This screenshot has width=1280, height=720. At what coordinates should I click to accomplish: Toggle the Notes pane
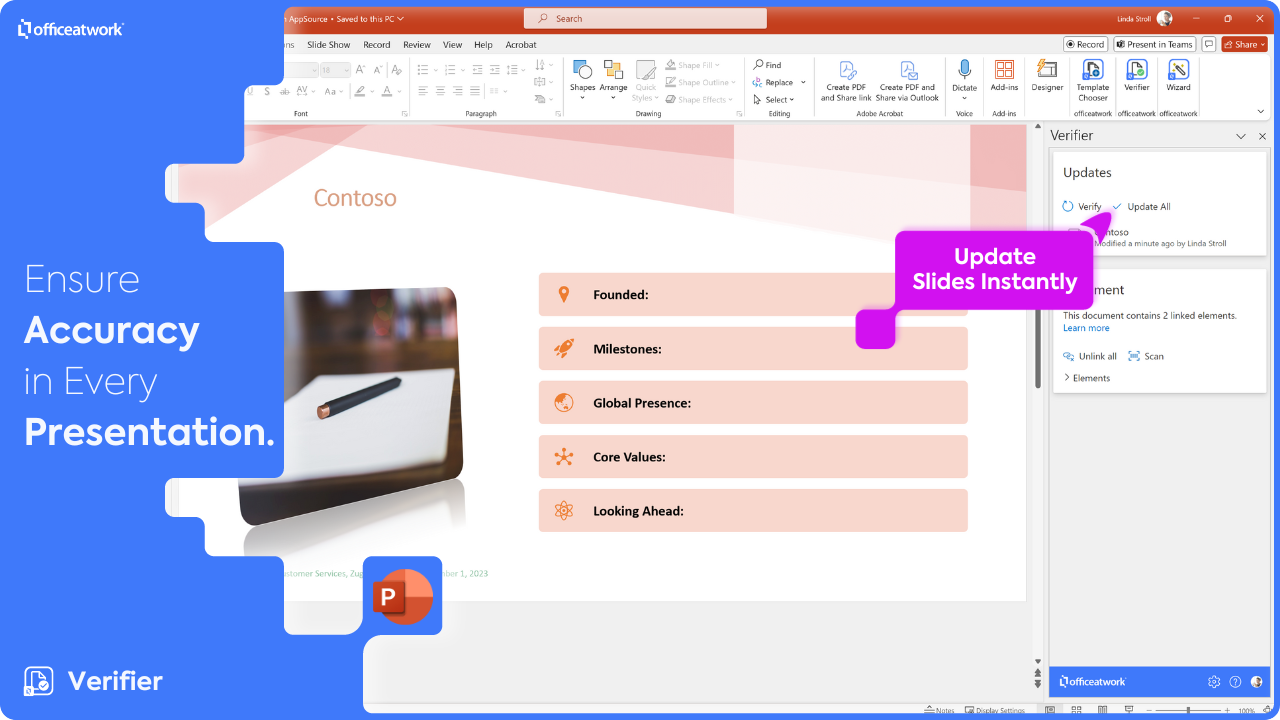[x=939, y=710]
